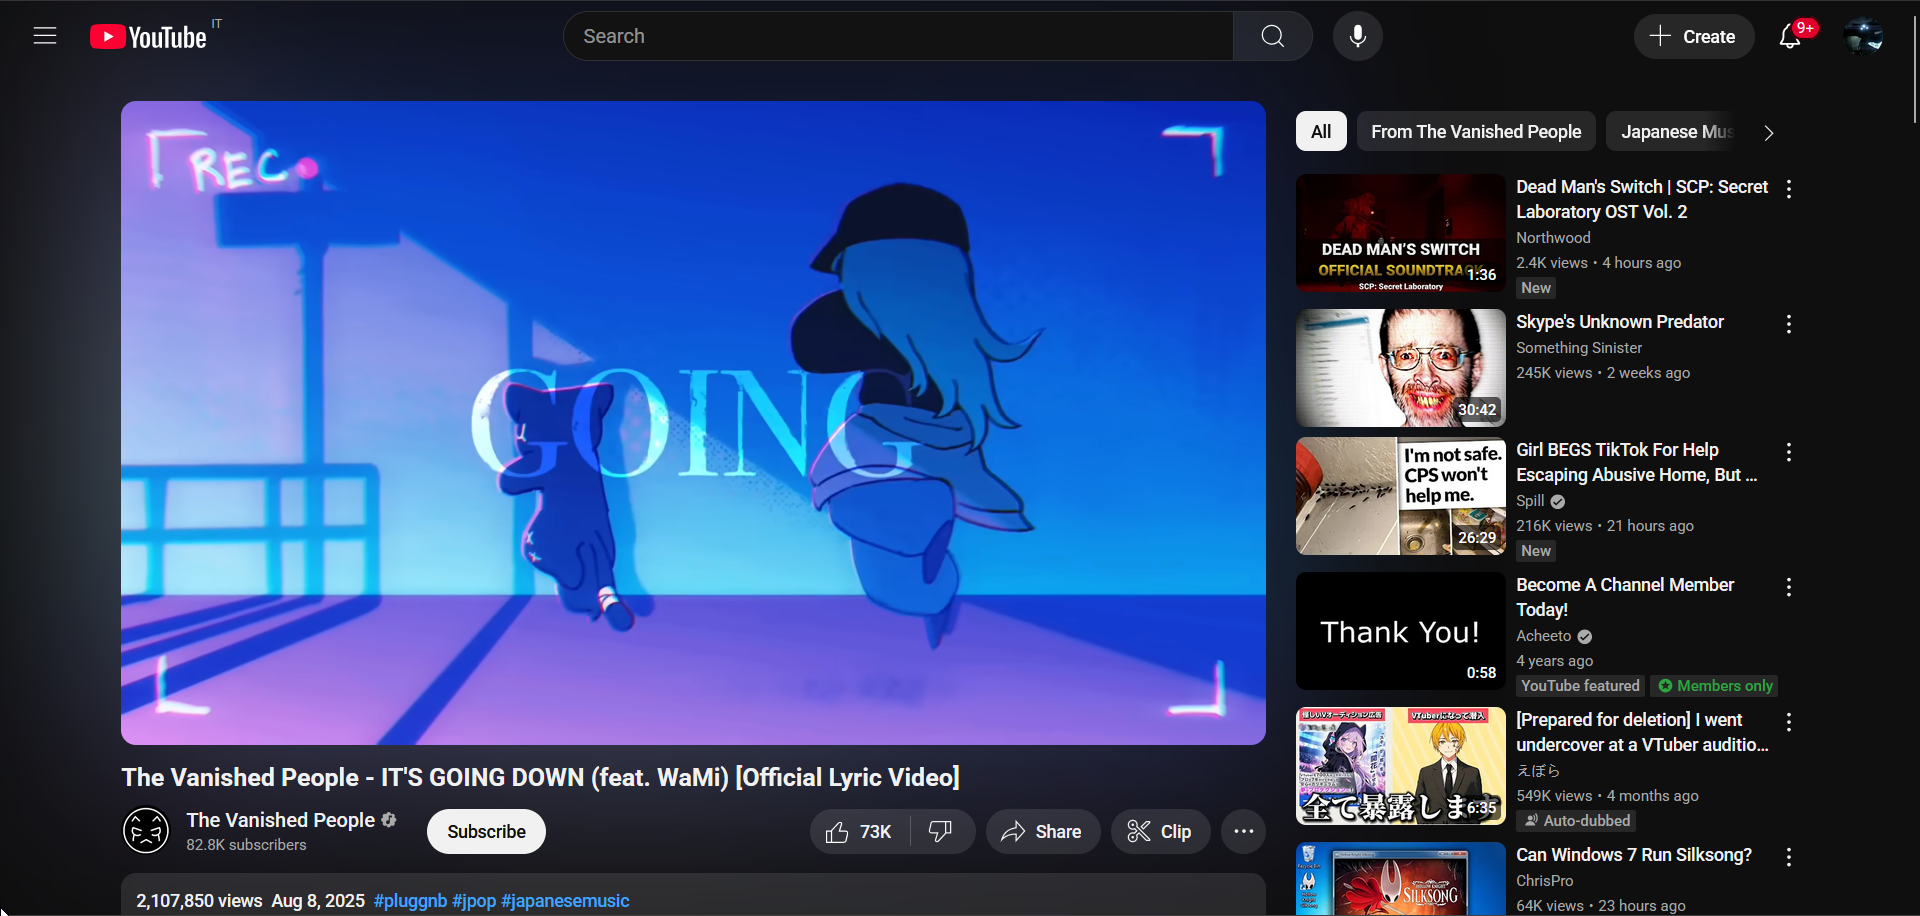
Task: Open title Dead Man's Switch SCP
Action: (1642, 199)
